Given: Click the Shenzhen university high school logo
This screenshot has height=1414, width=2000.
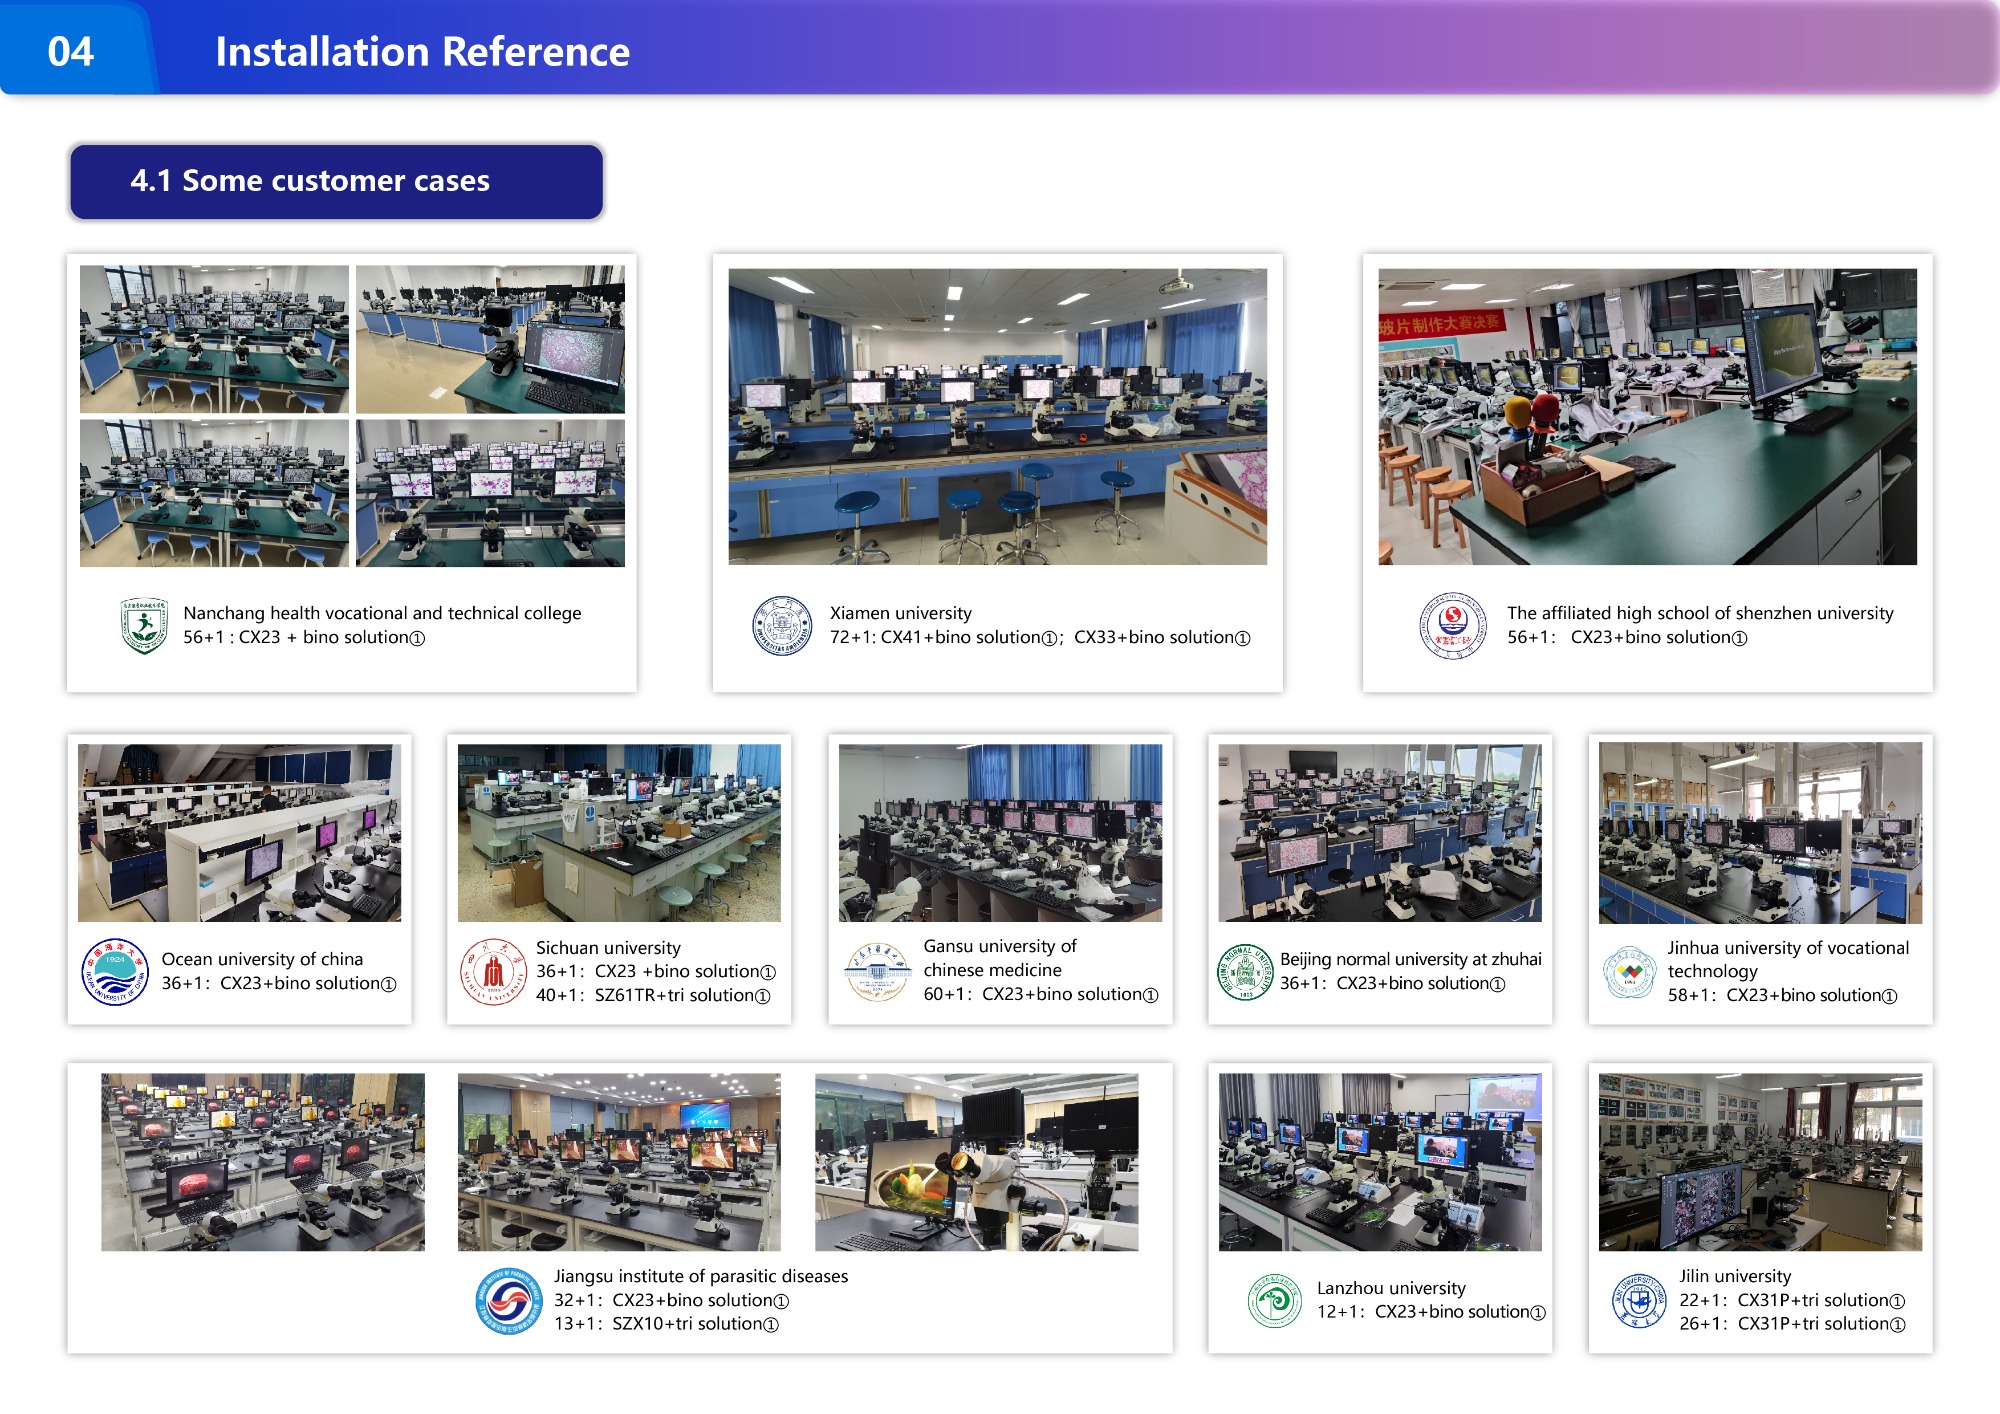Looking at the screenshot, I should point(1452,626).
